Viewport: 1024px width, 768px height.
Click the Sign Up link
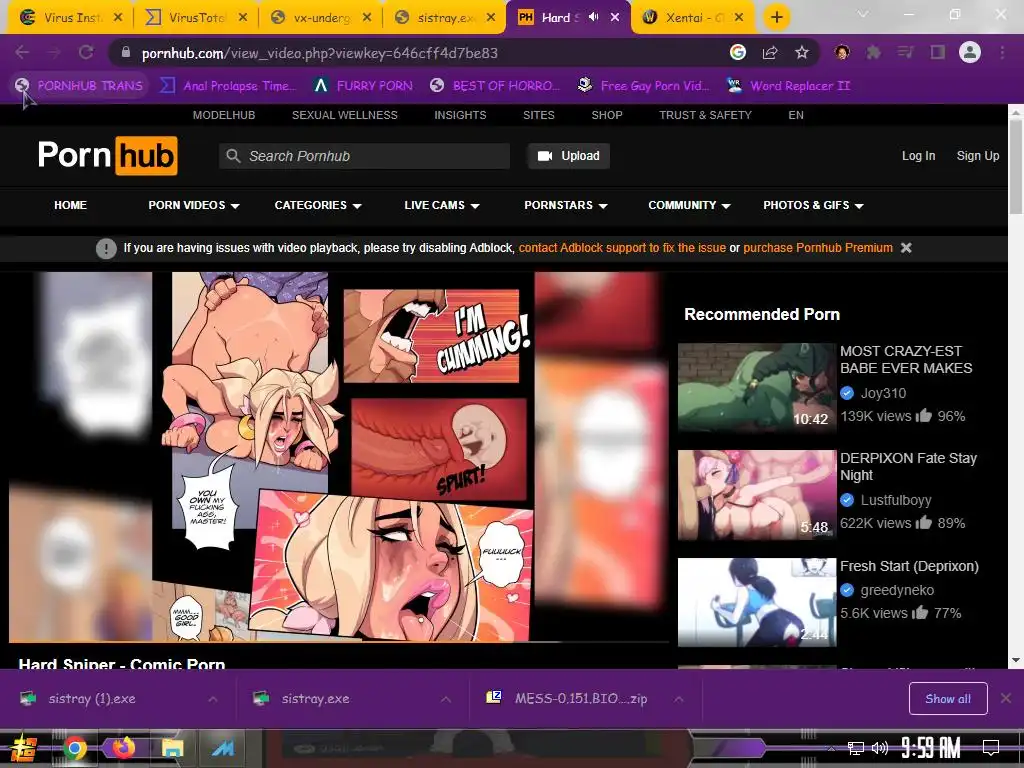coord(978,155)
